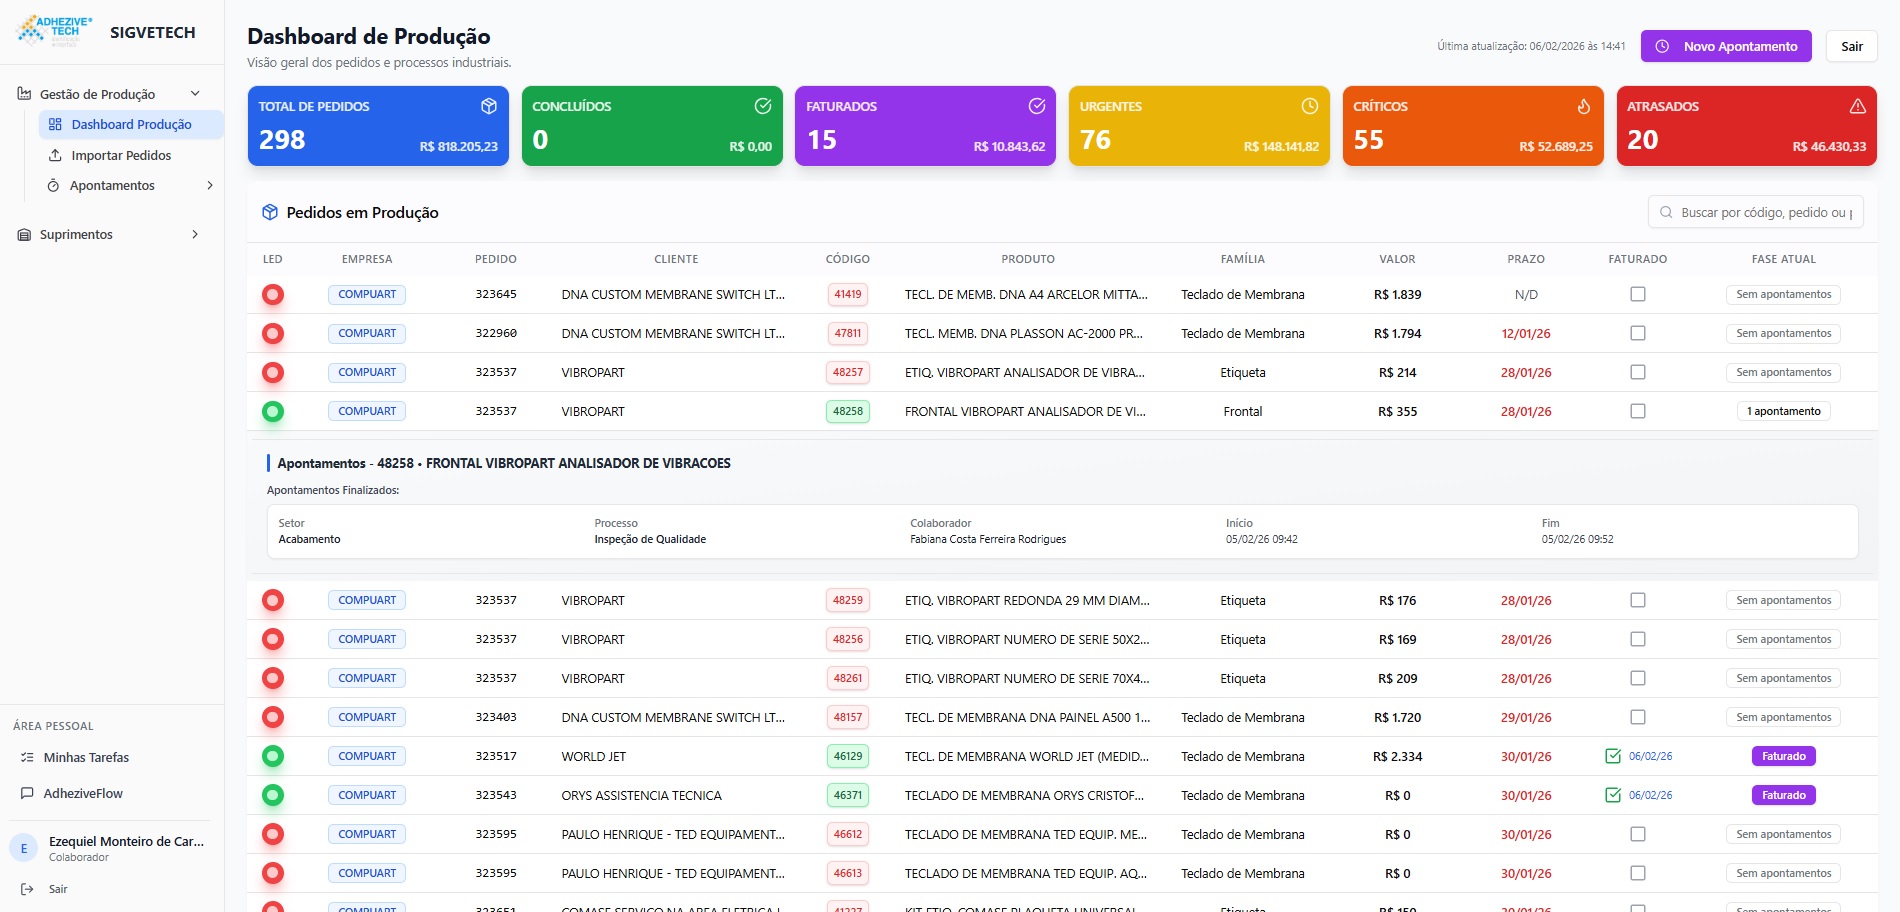Uncheck Faturado for WORLD JET code 46129

(1613, 756)
